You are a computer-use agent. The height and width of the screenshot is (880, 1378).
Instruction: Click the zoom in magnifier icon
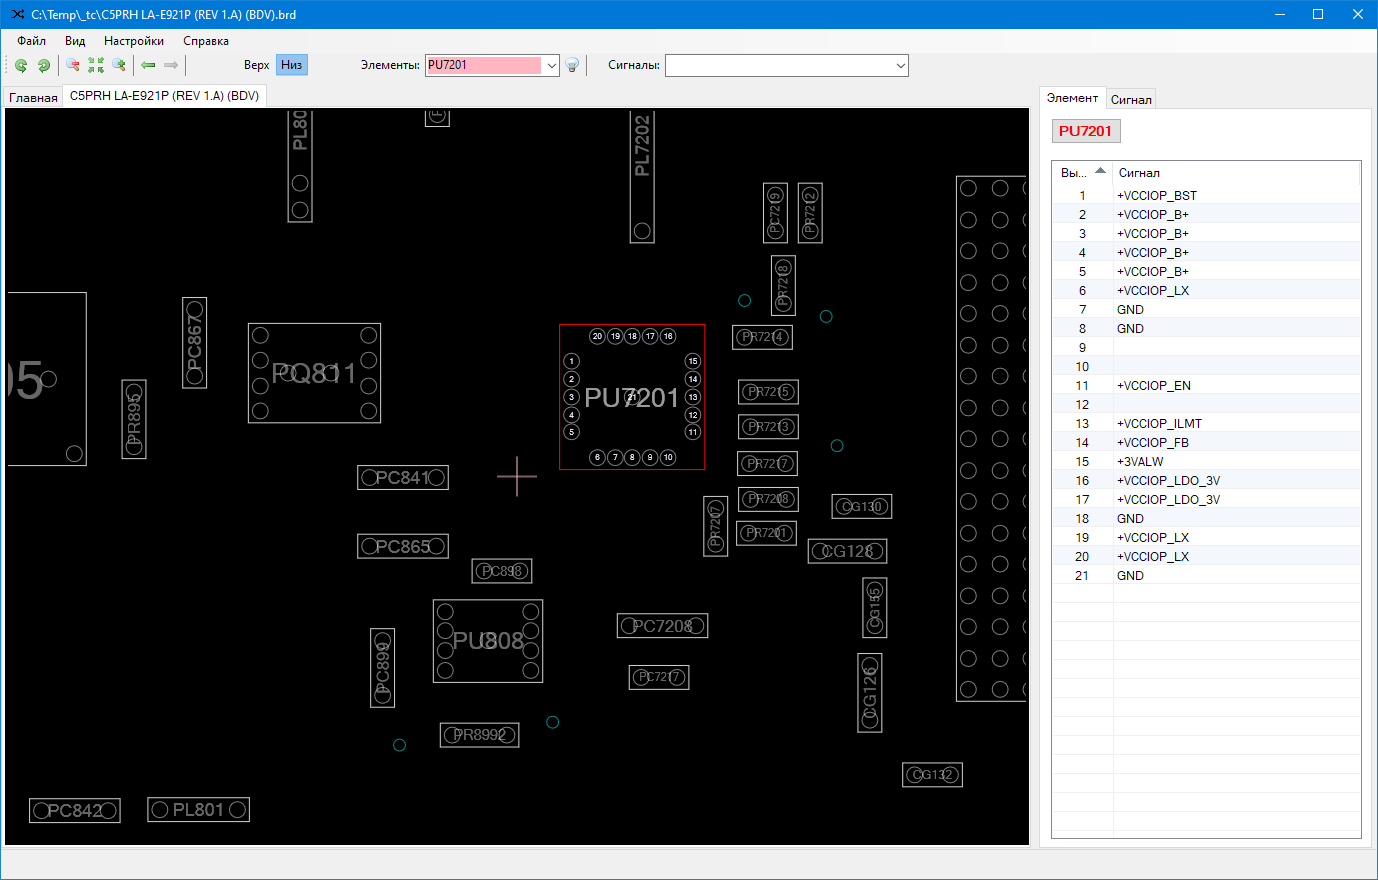119,66
